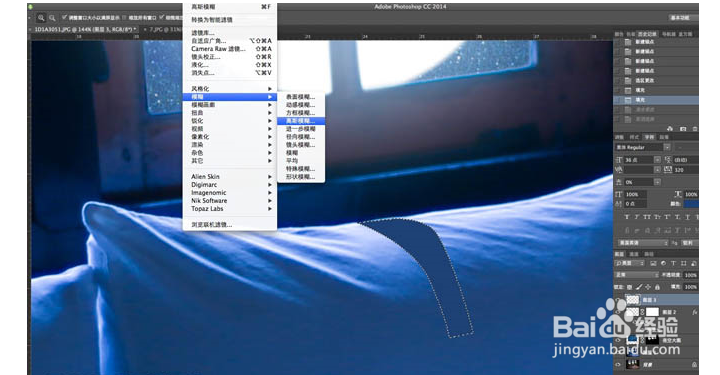The image size is (720, 375).
Task: Click faux italic T icon in Character panel
Action: click(x=637, y=217)
